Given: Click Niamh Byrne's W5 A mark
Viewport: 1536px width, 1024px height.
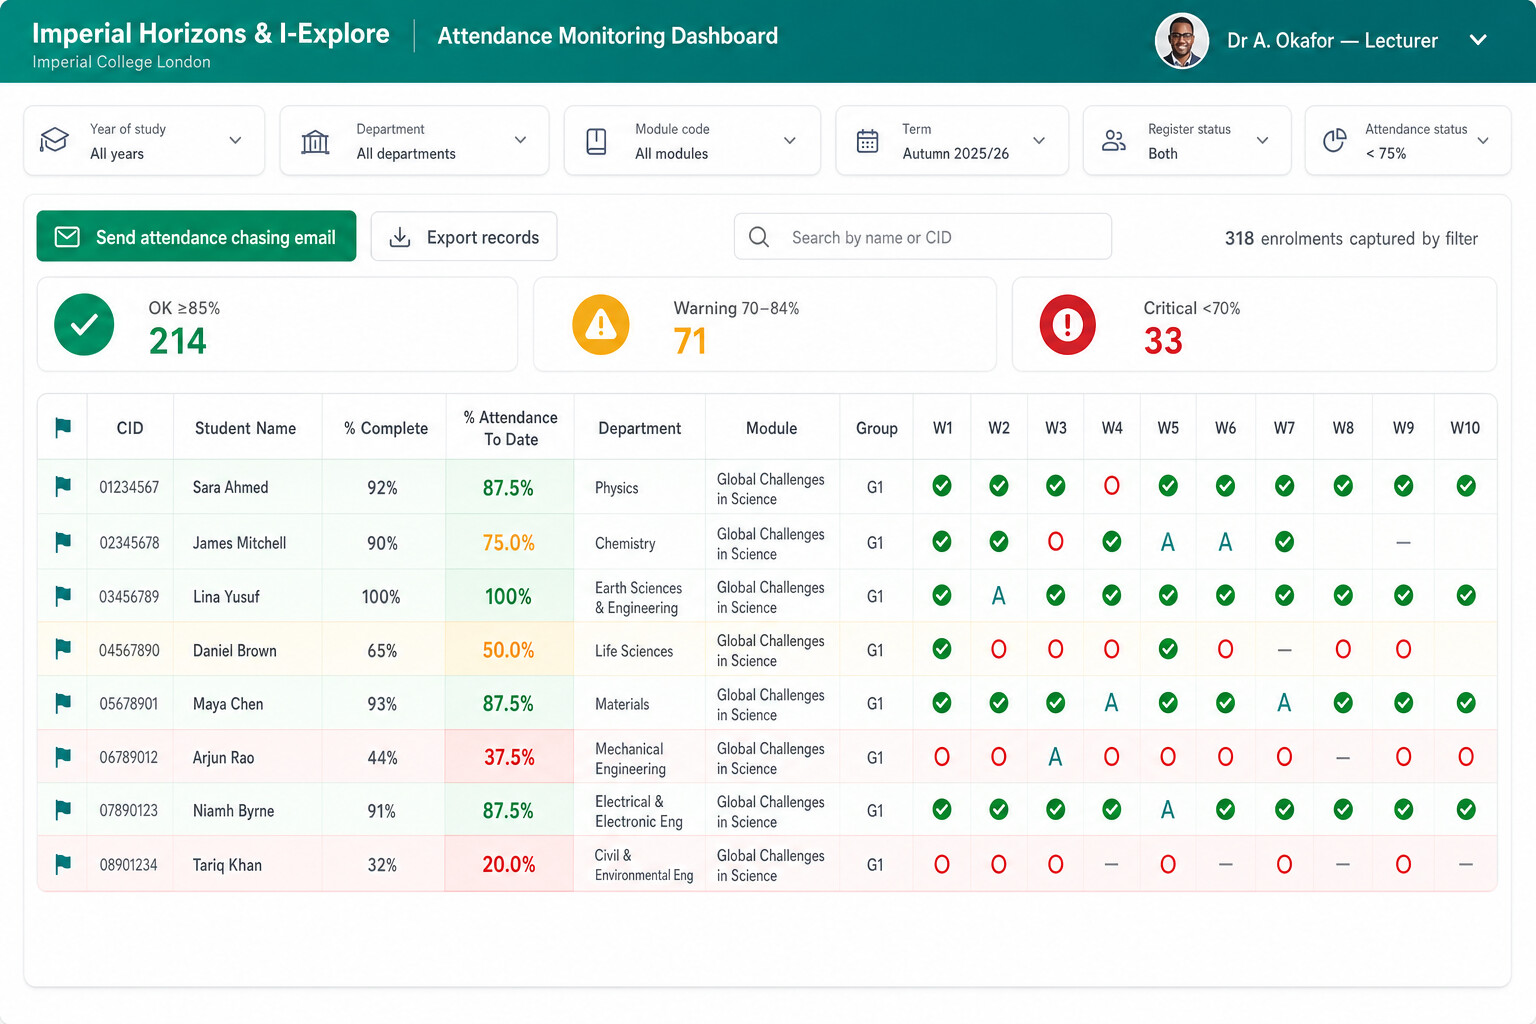Looking at the screenshot, I should (x=1168, y=810).
